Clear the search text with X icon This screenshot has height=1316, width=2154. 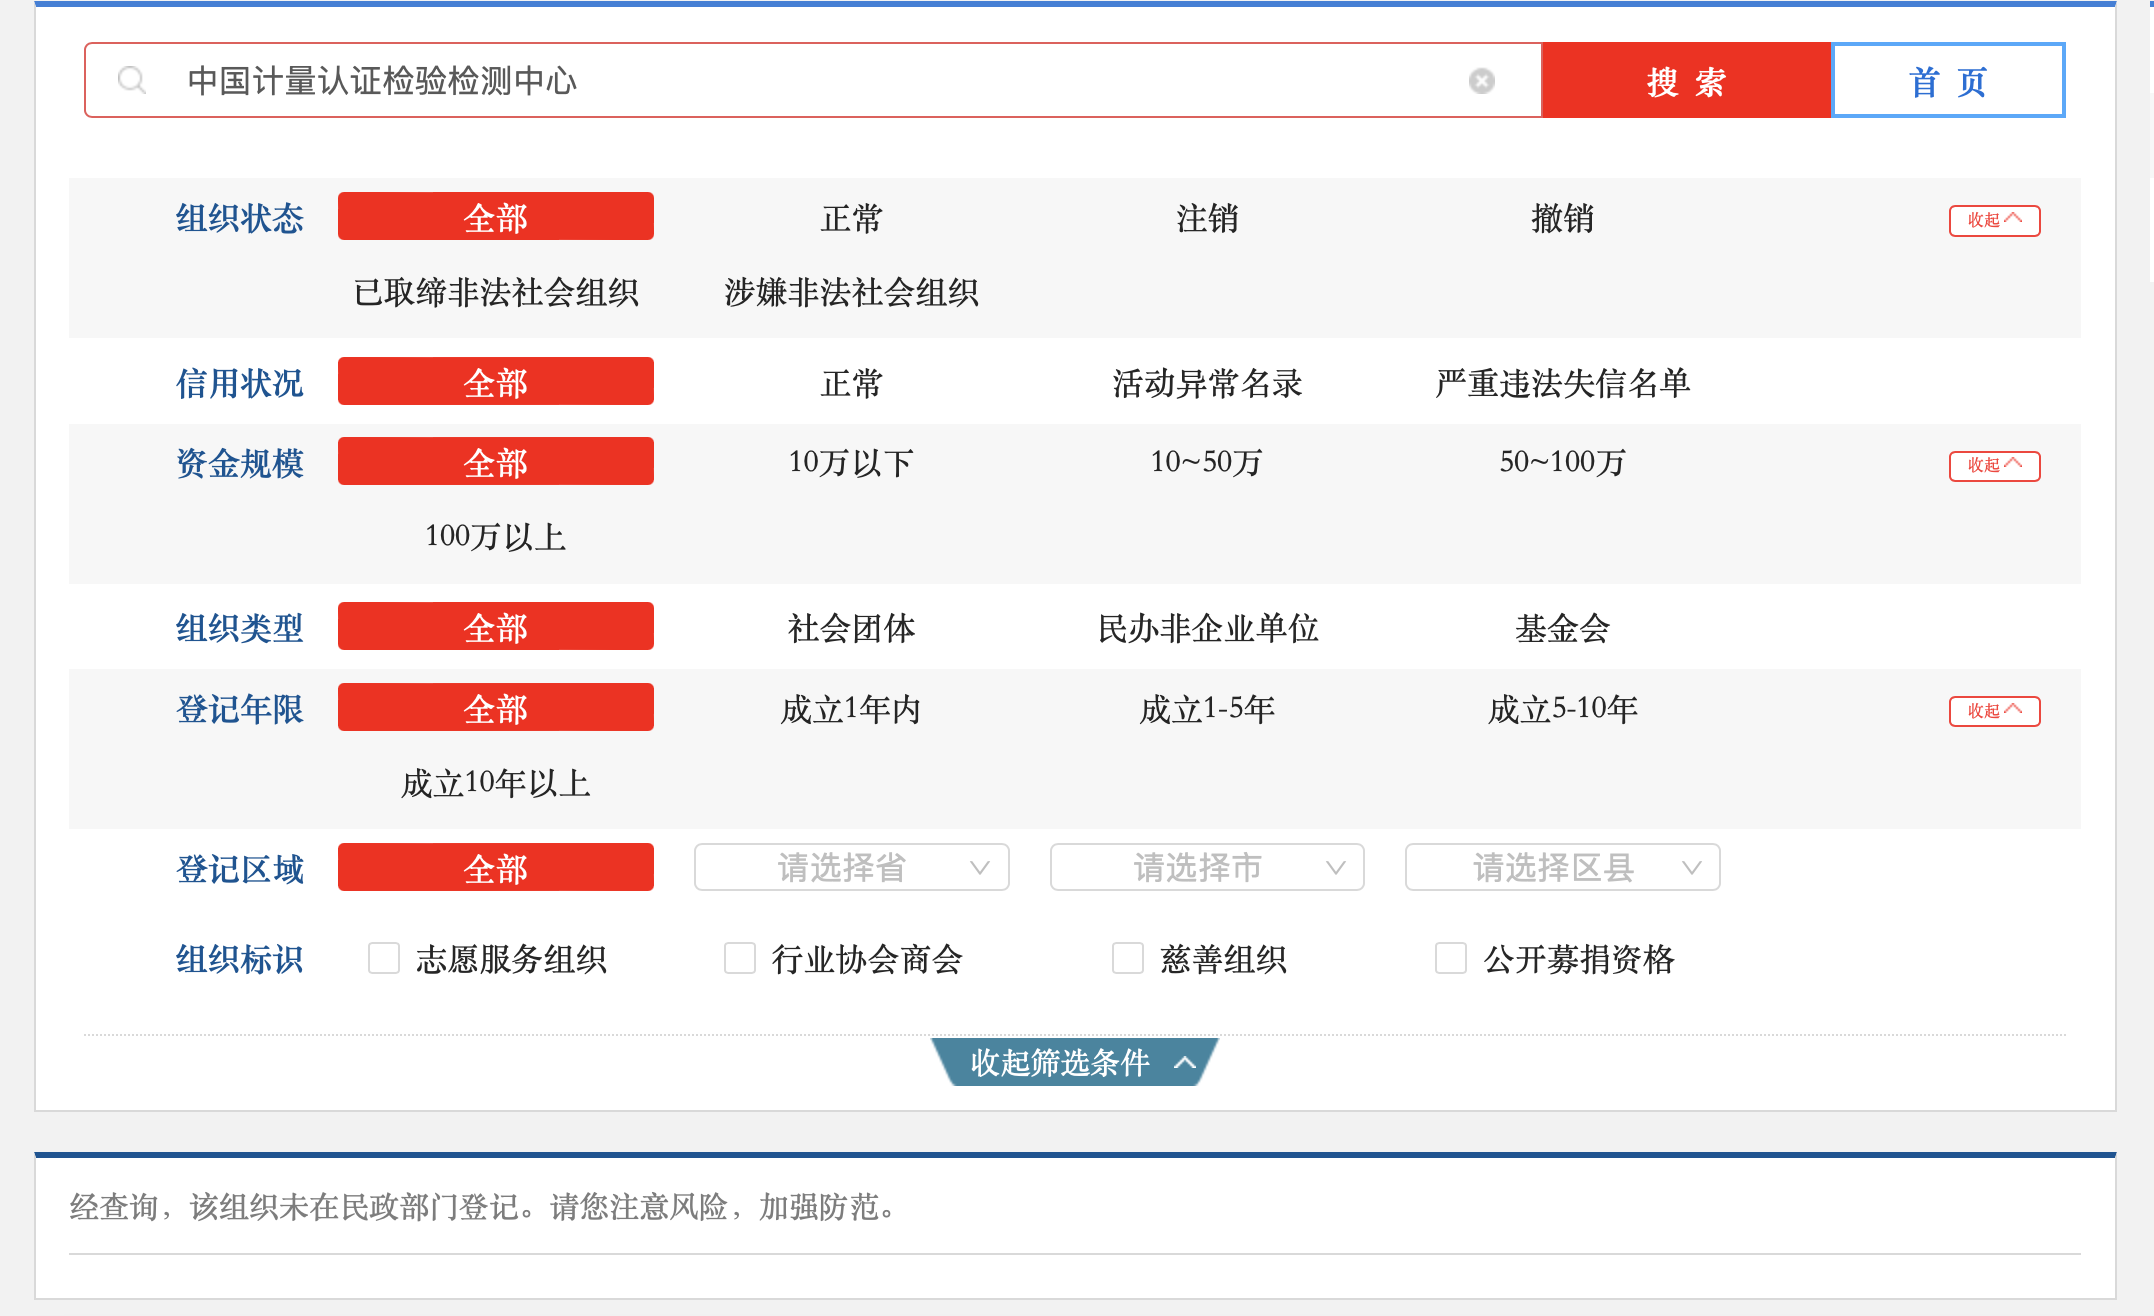click(1481, 81)
